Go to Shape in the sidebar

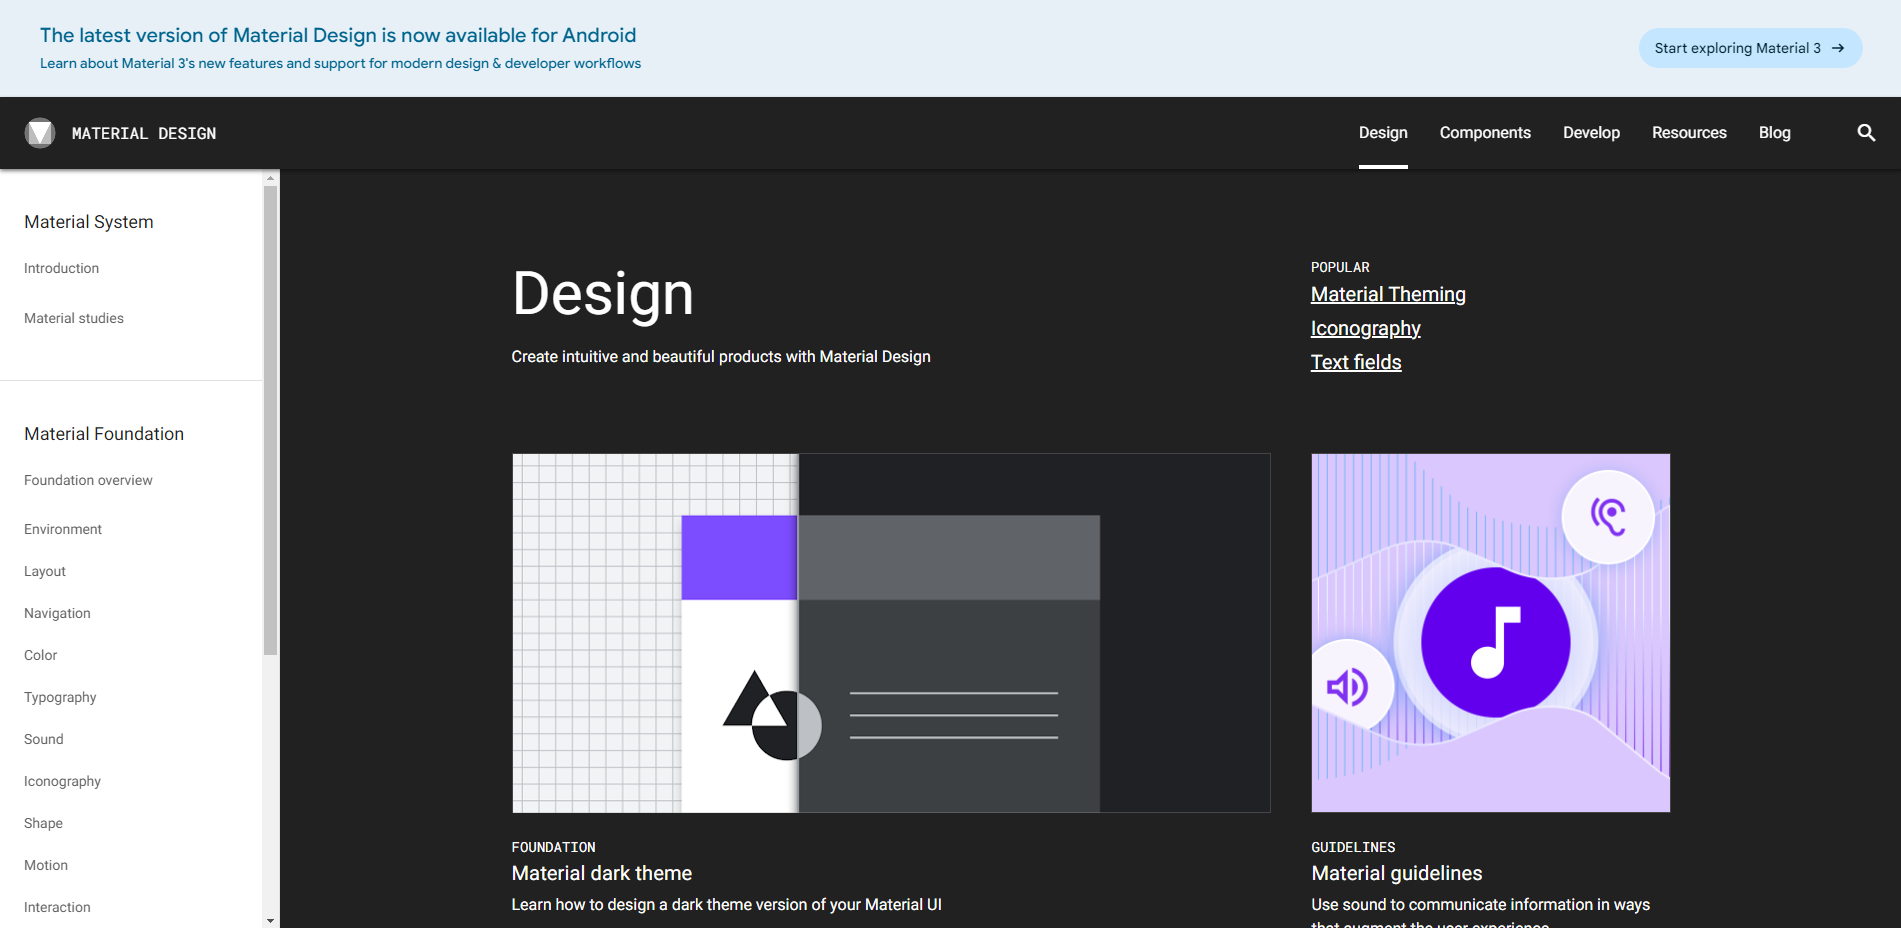(43, 823)
